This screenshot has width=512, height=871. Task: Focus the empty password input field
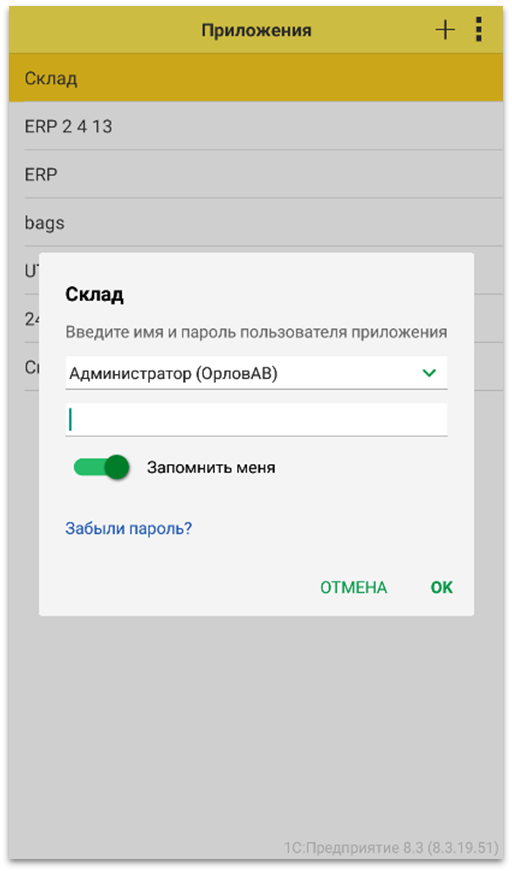(256, 419)
